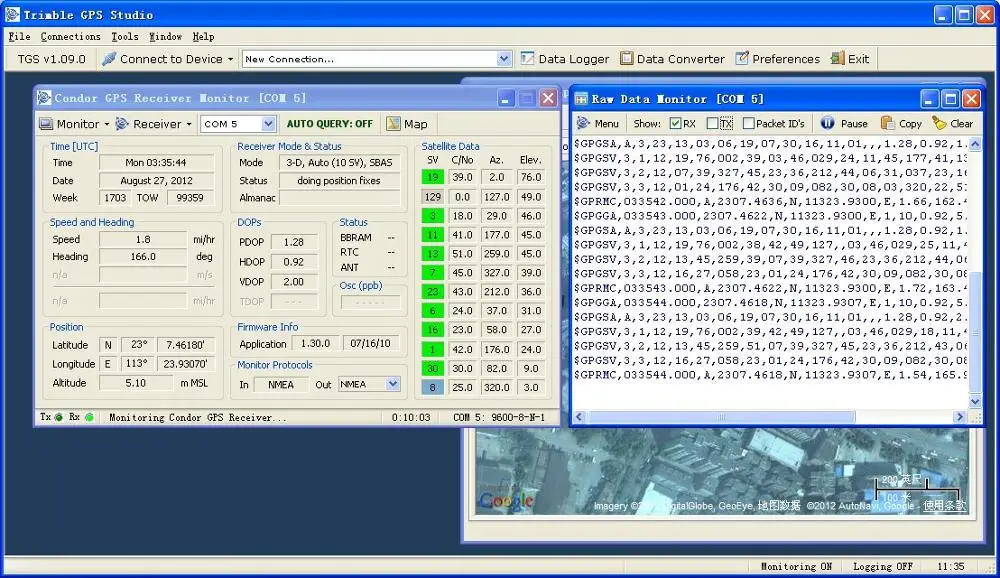Click the Mode field showing 3-D, Auto
This screenshot has height=578, width=1000.
[339, 163]
